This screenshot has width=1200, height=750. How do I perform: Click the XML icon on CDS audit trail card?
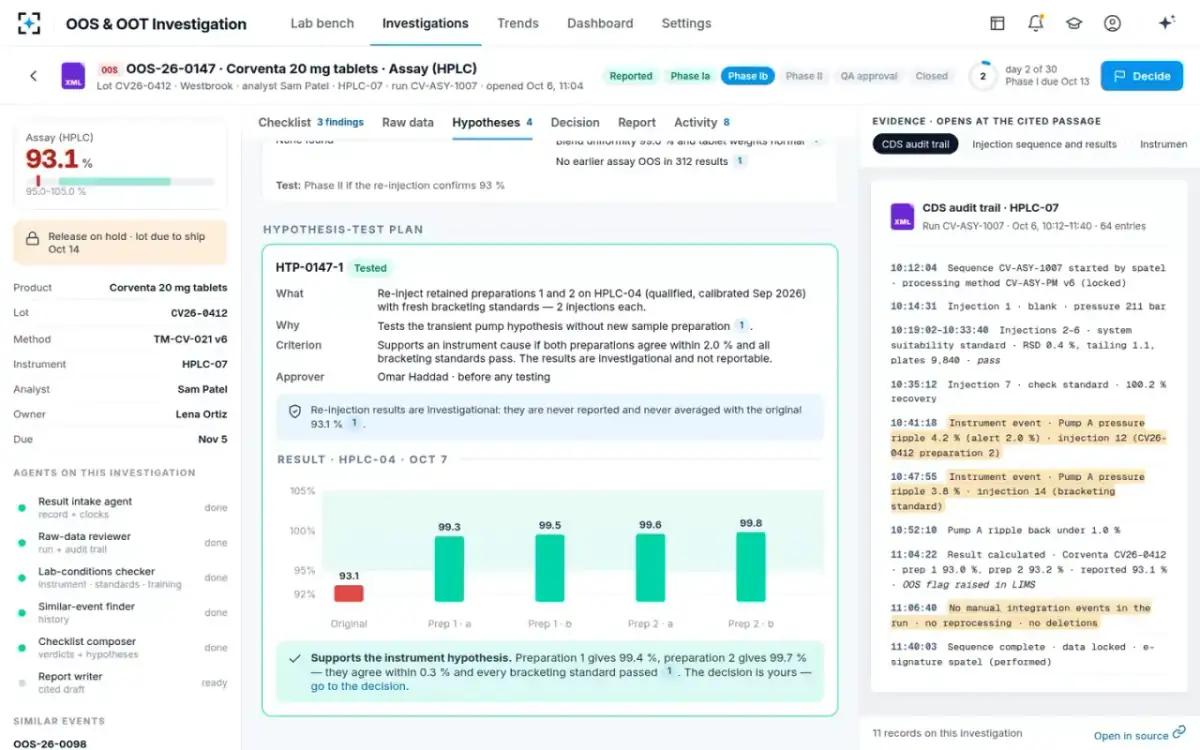(902, 216)
